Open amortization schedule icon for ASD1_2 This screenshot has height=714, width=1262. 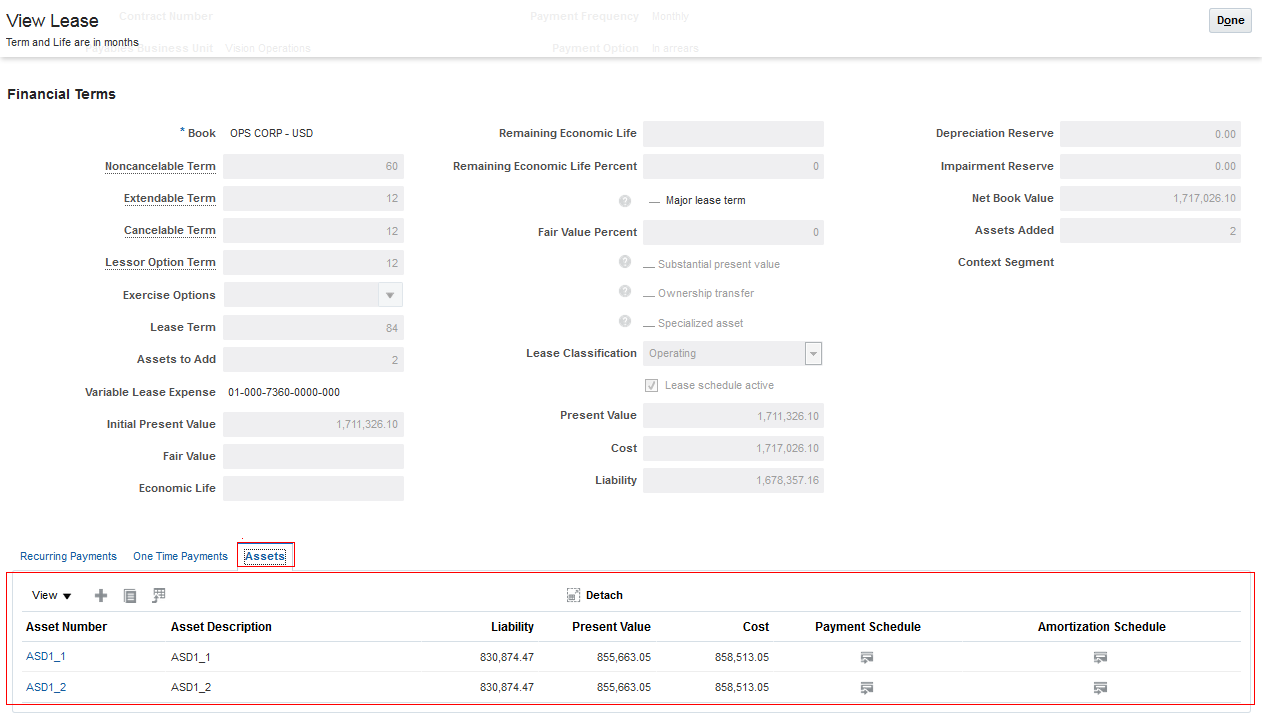click(x=1100, y=688)
